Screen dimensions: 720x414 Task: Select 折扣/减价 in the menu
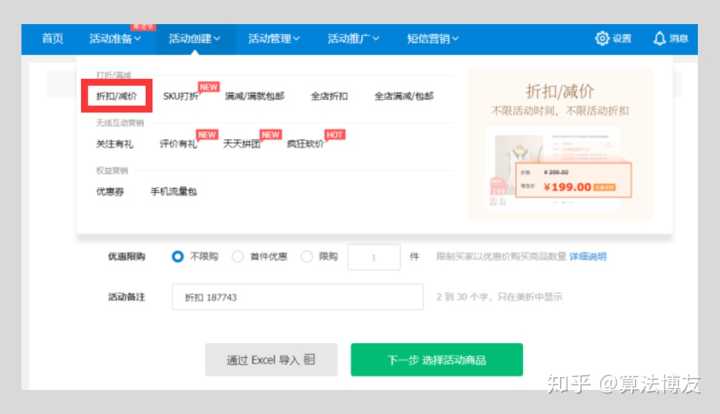coord(116,96)
